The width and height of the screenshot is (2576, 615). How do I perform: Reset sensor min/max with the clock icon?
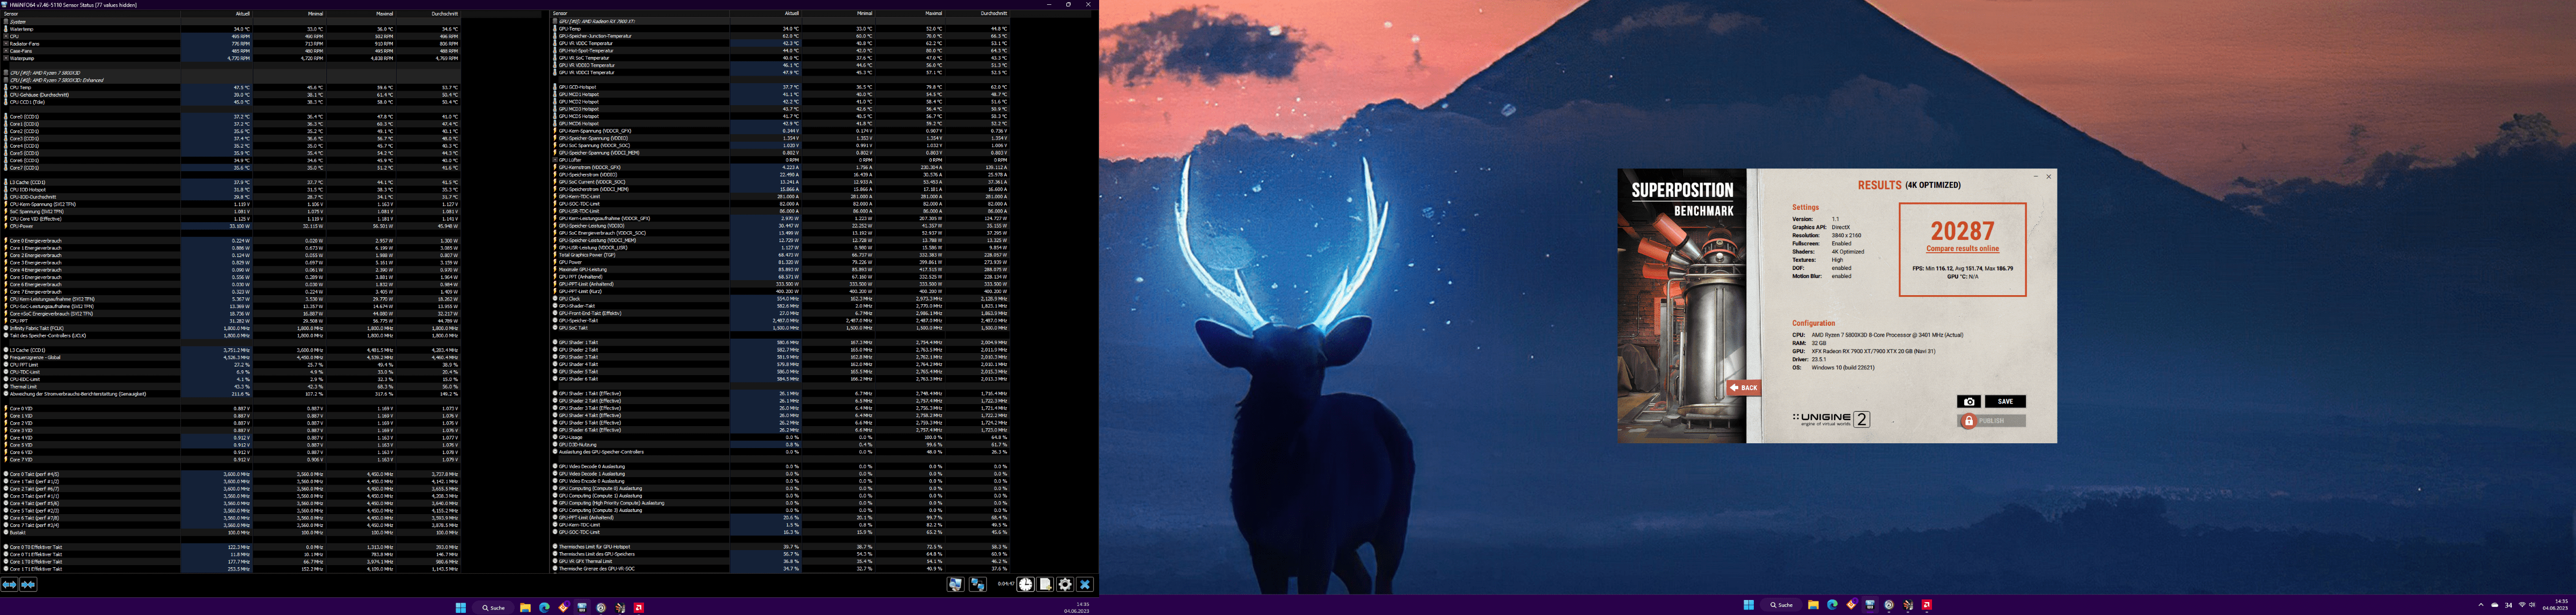[1025, 584]
